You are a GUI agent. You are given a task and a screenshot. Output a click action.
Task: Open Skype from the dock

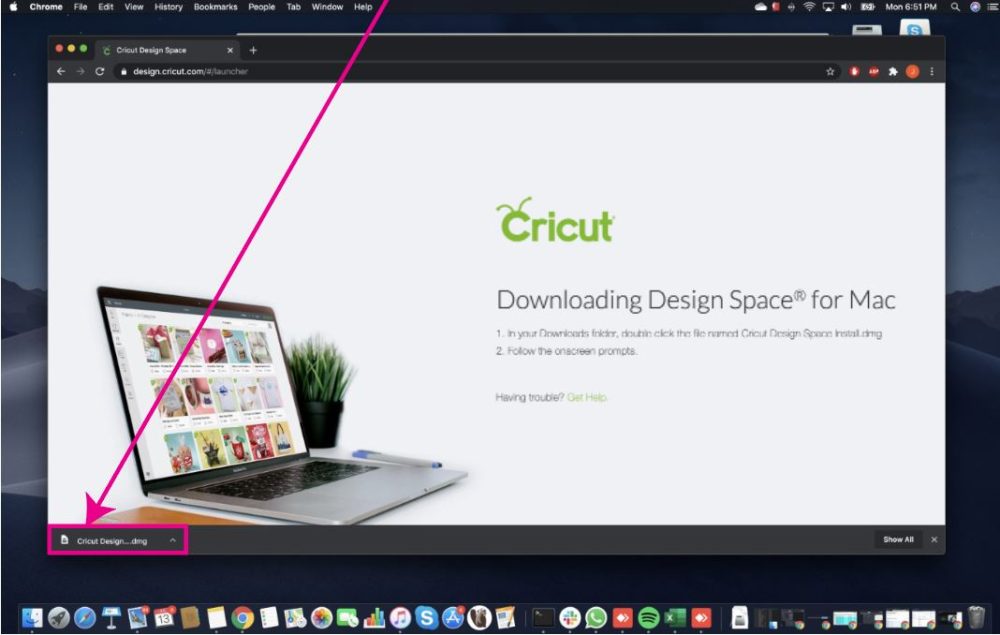click(x=427, y=617)
